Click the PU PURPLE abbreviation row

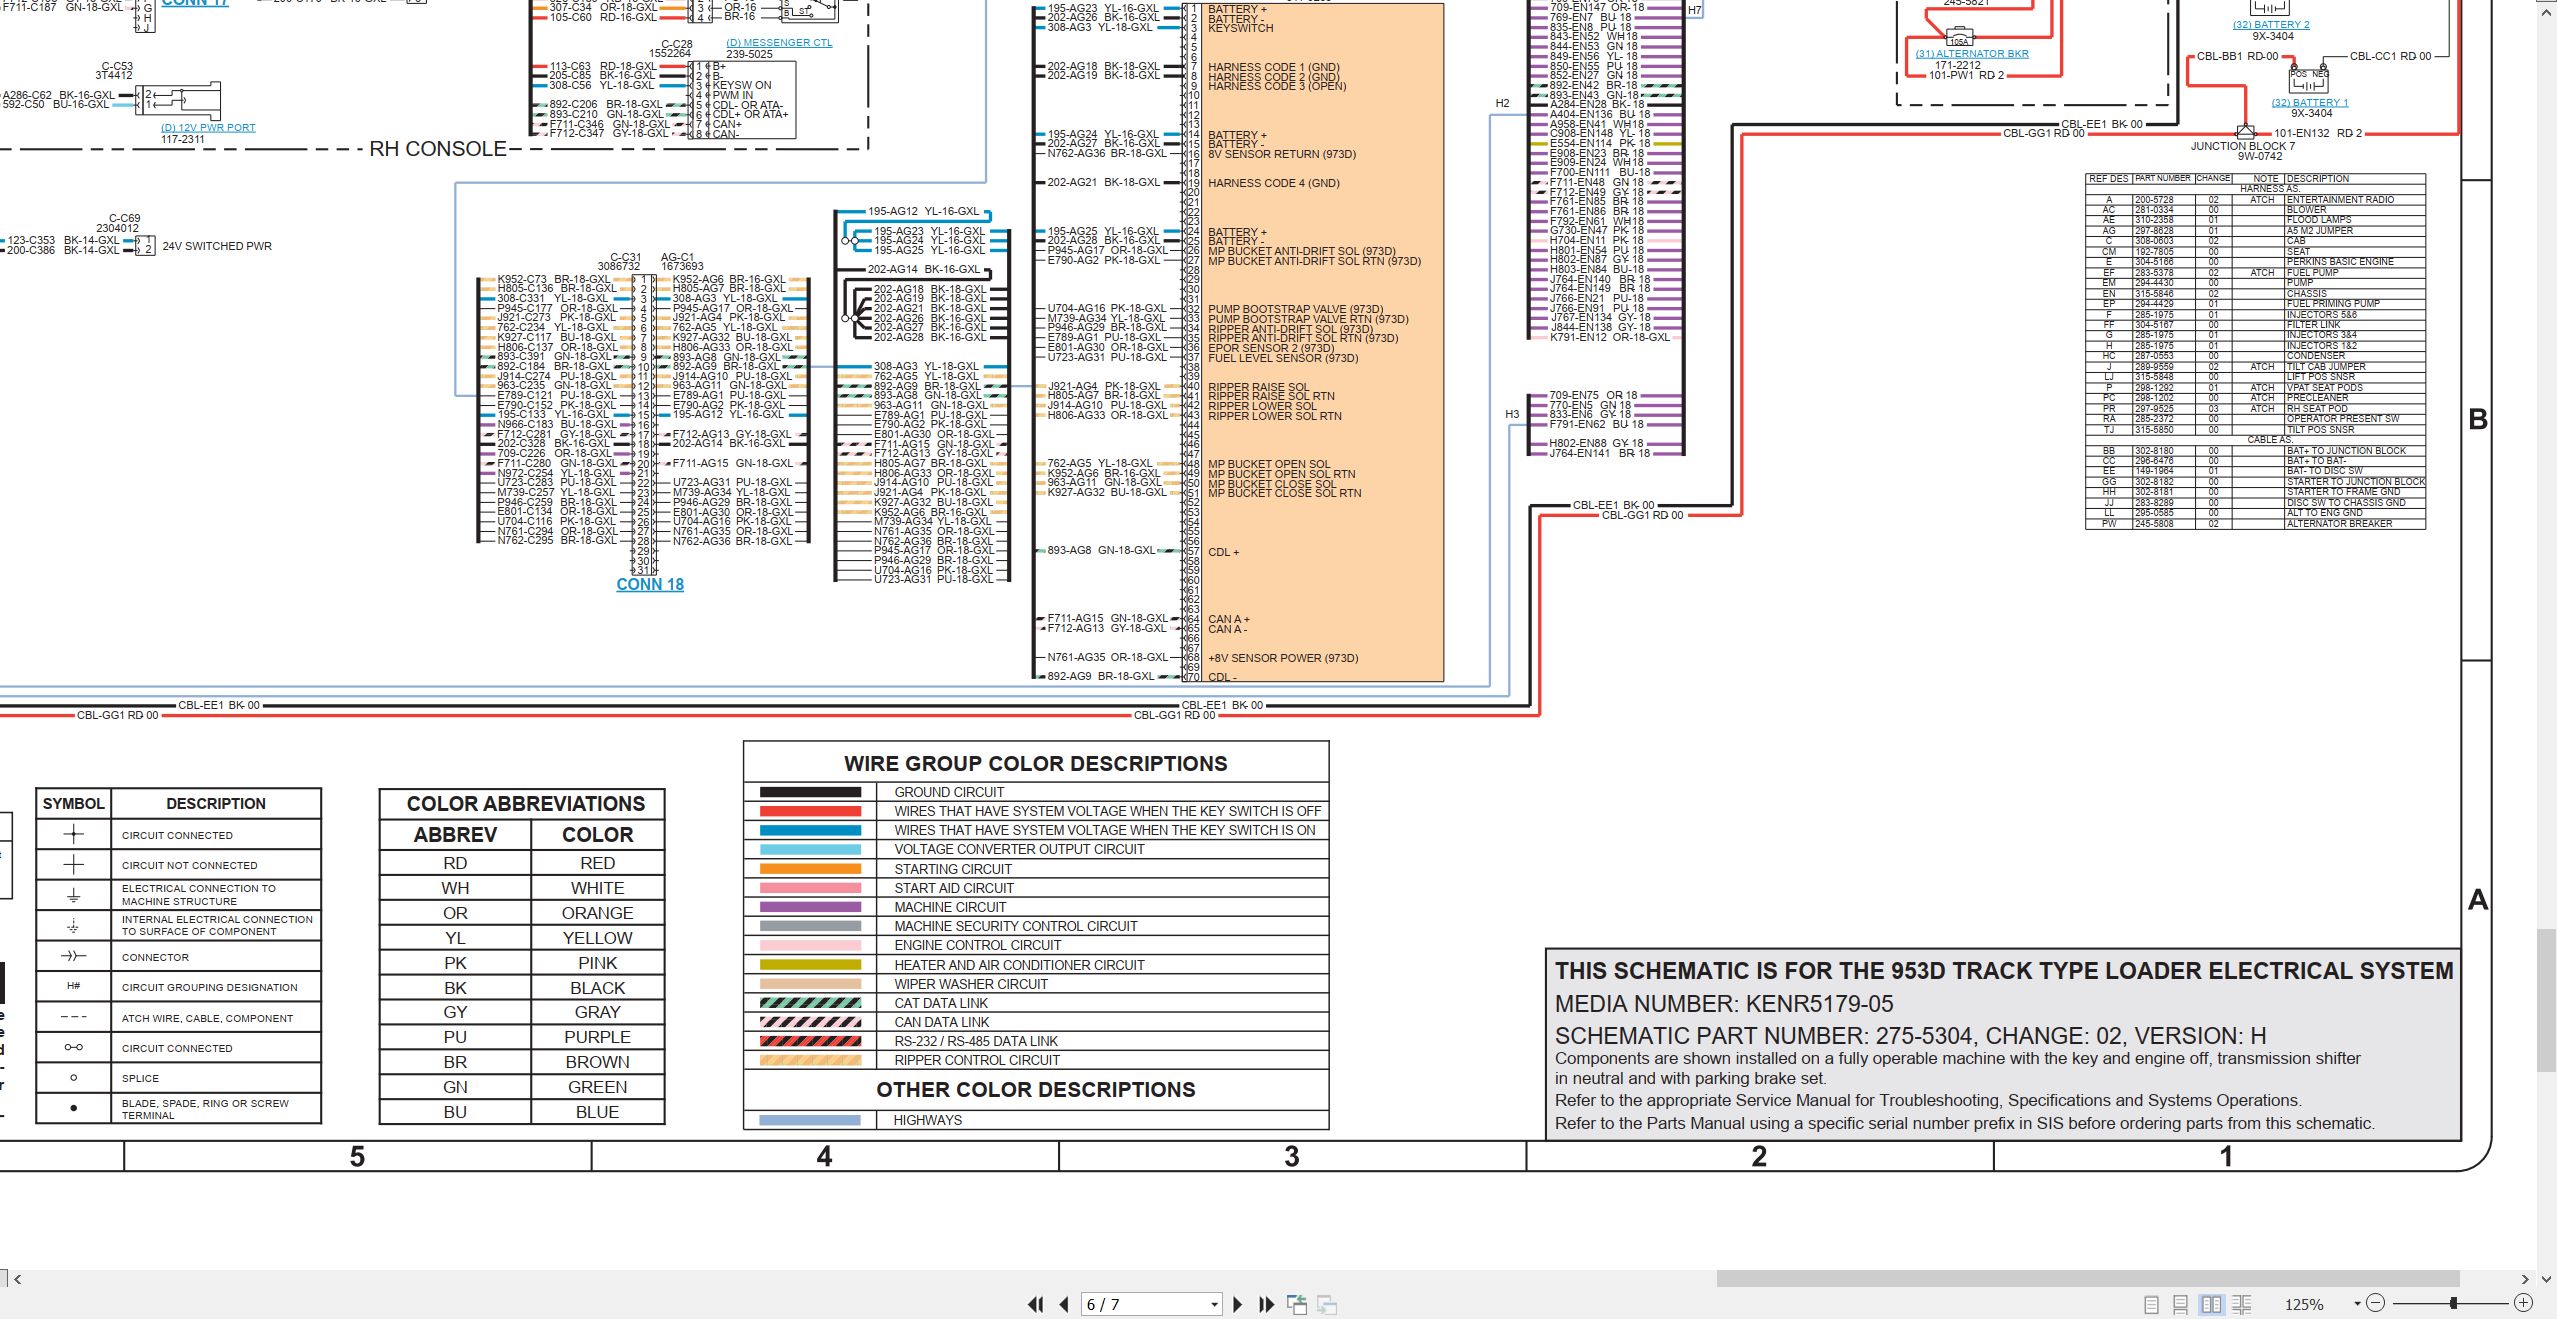pyautogui.click(x=522, y=1037)
